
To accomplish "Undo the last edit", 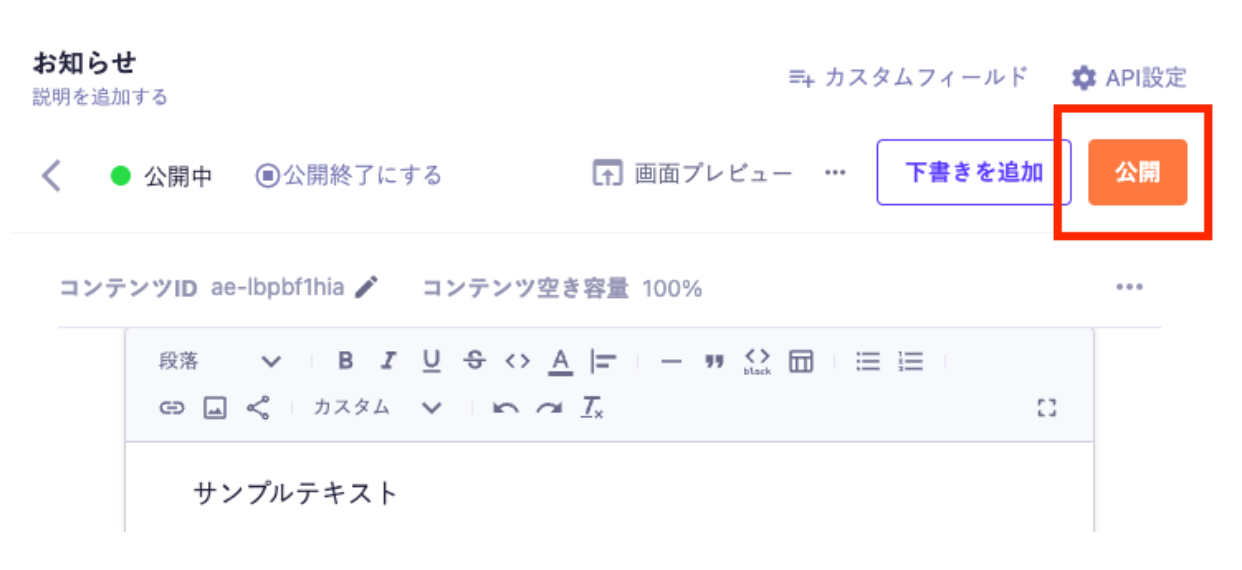I will (x=506, y=408).
